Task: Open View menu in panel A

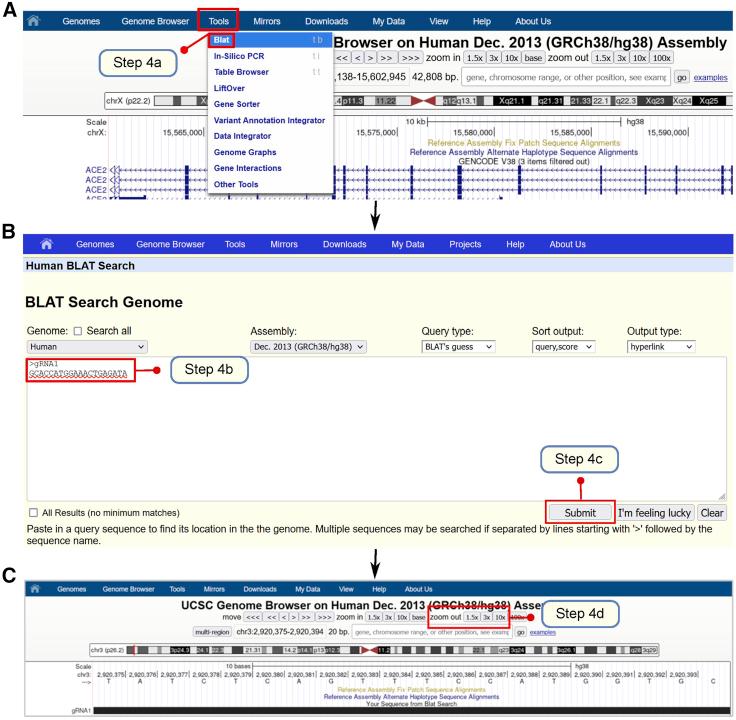Action: 438,21
